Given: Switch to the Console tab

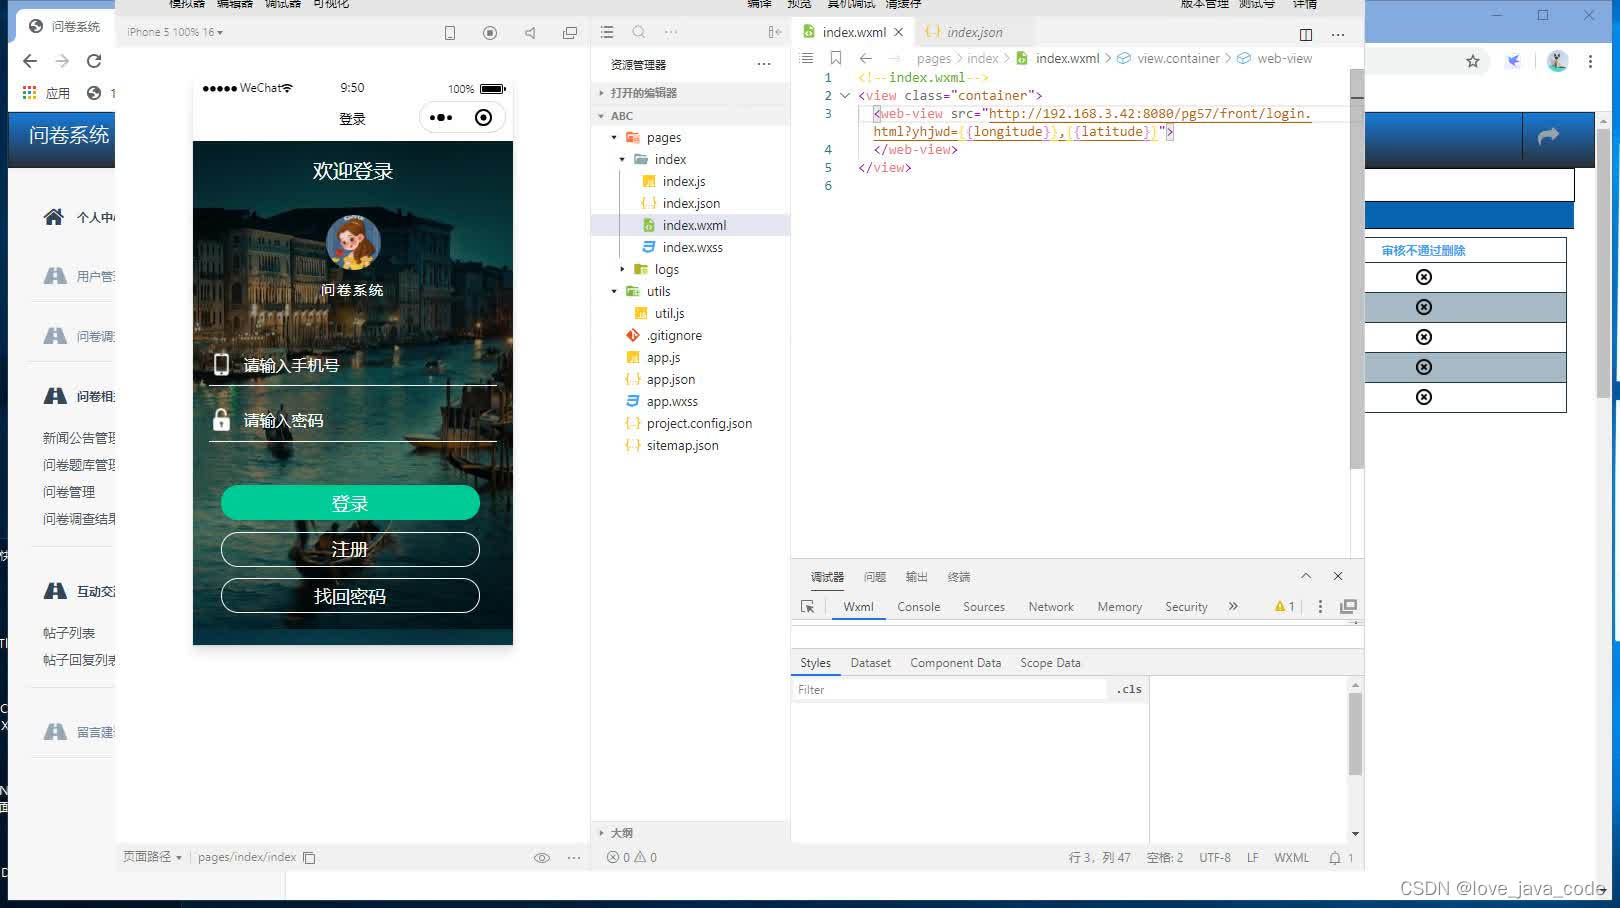Looking at the screenshot, I should pos(919,607).
